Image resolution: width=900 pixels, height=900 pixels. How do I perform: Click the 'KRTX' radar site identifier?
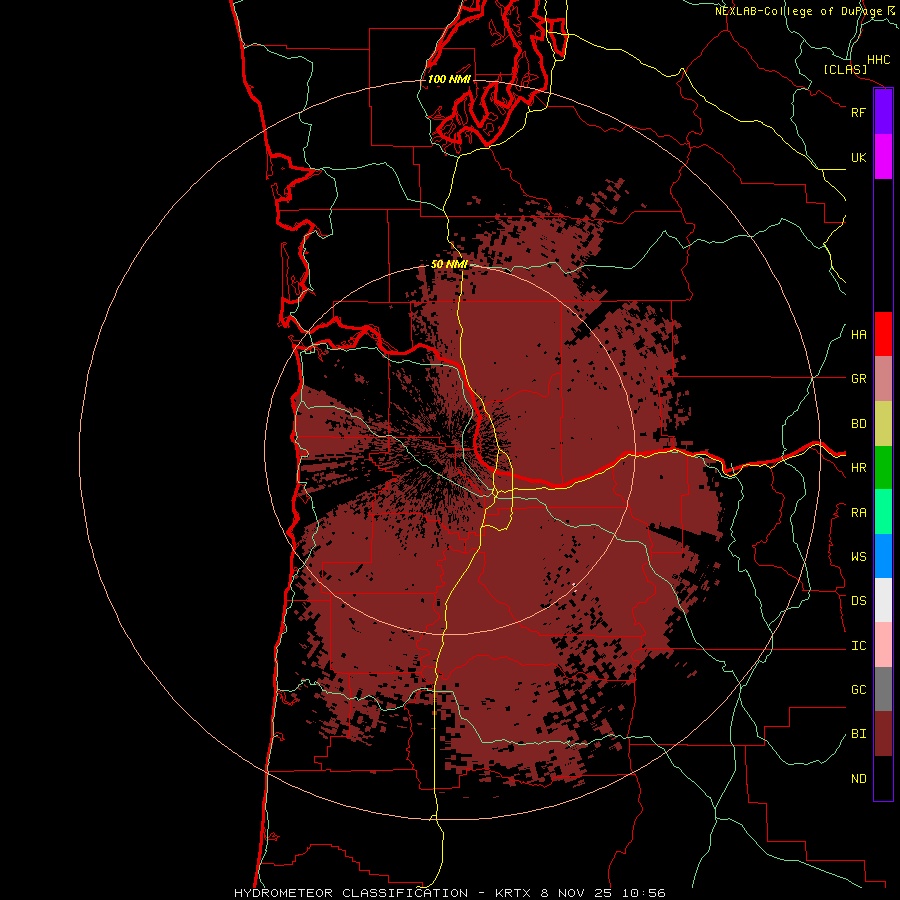[515, 893]
